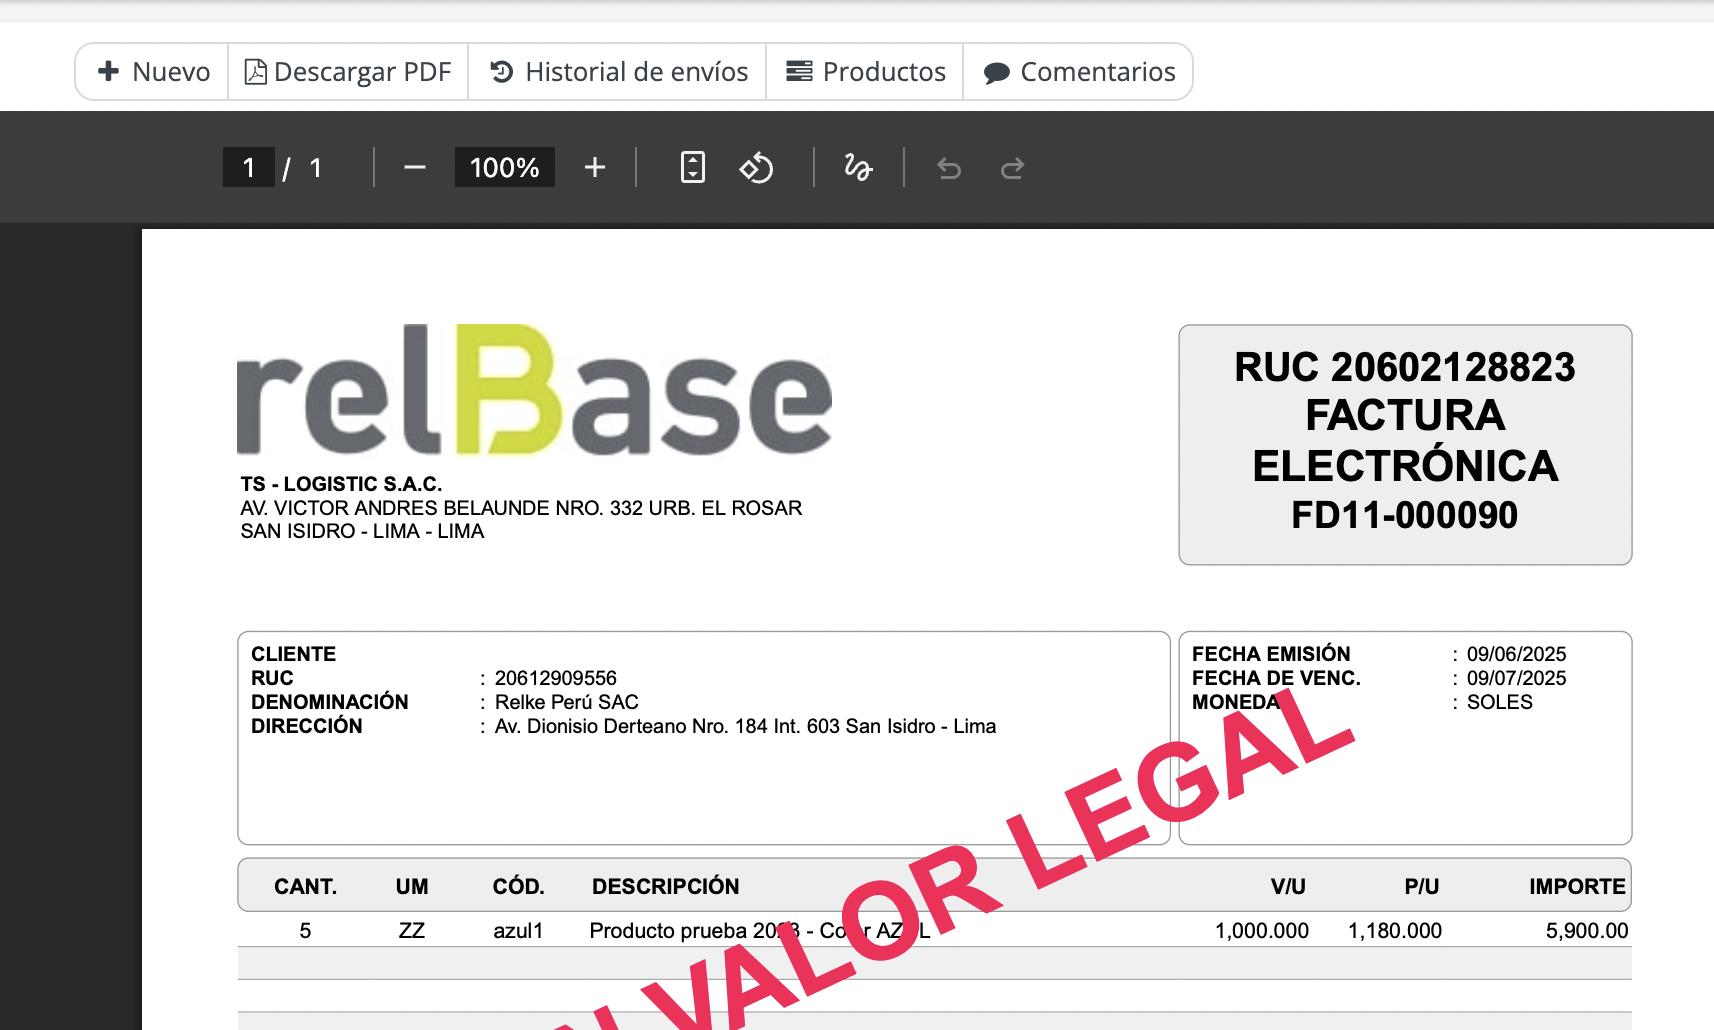Click the speech bubble comment icon
This screenshot has width=1714, height=1030.
996,73
